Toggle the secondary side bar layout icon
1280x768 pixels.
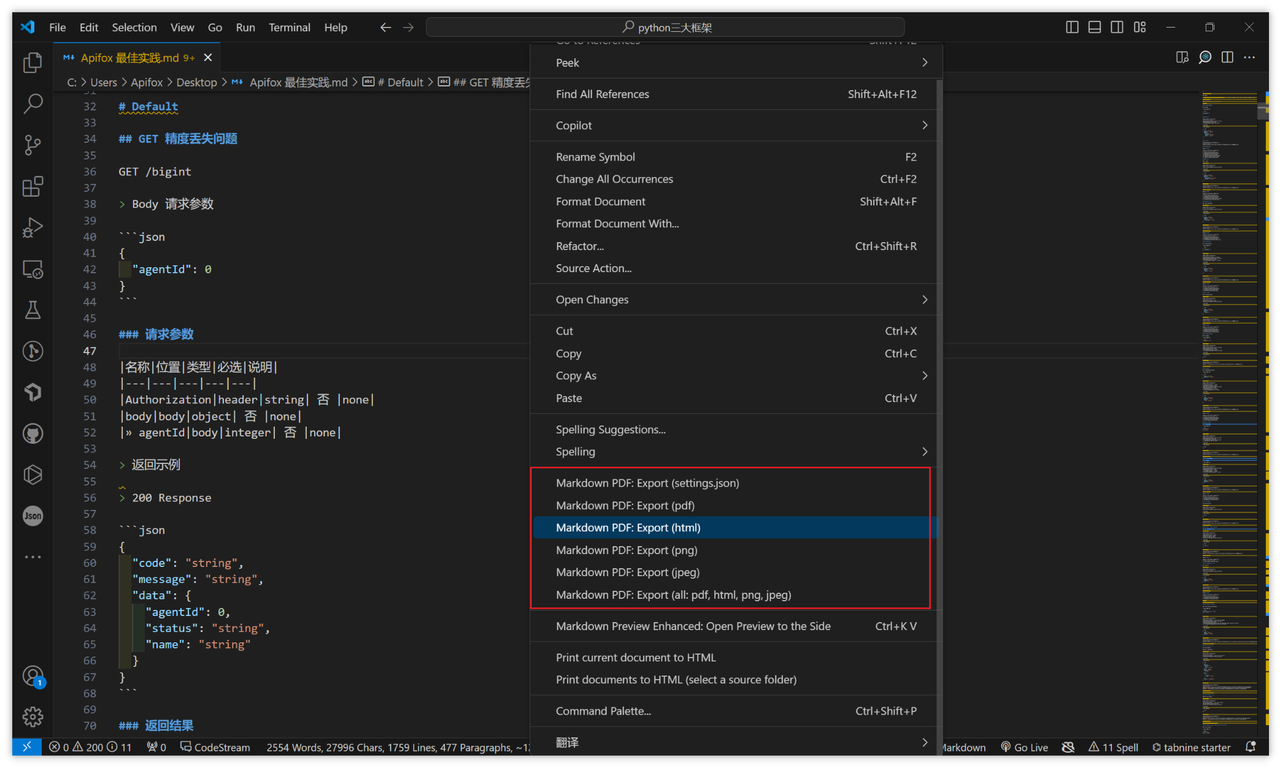pyautogui.click(x=1117, y=27)
